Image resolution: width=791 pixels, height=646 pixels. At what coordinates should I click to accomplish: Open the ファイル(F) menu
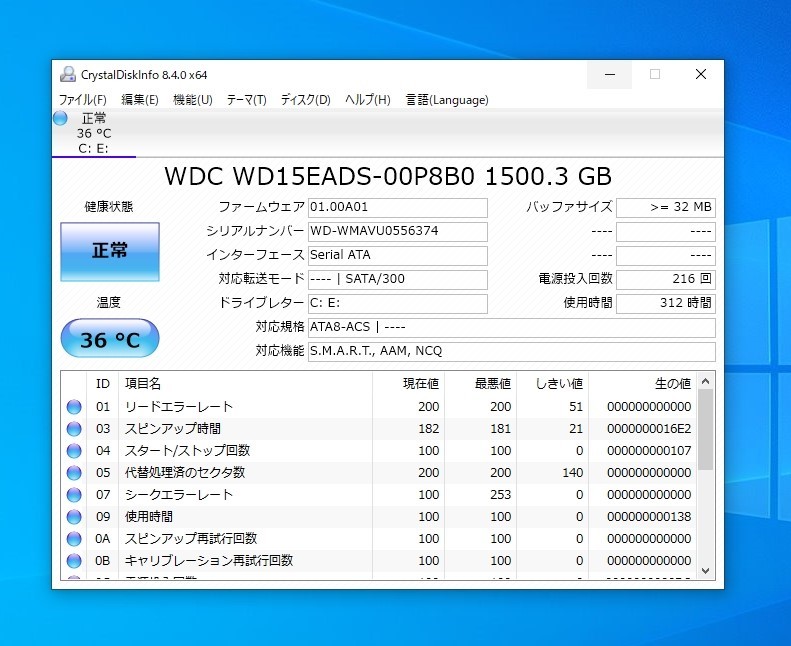coord(83,100)
